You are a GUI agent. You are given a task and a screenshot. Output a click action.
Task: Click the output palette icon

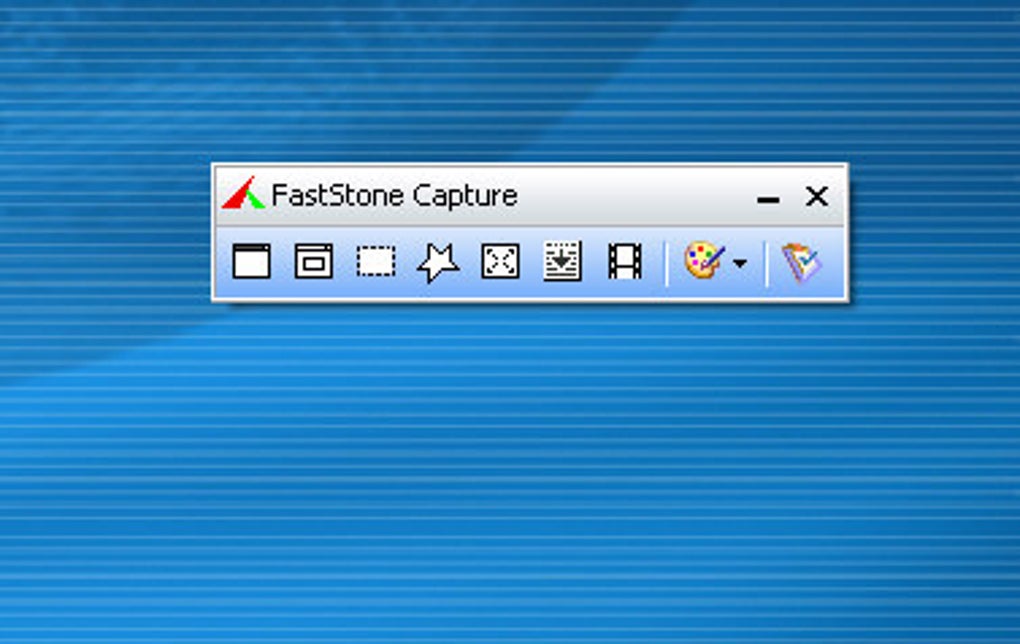(705, 261)
